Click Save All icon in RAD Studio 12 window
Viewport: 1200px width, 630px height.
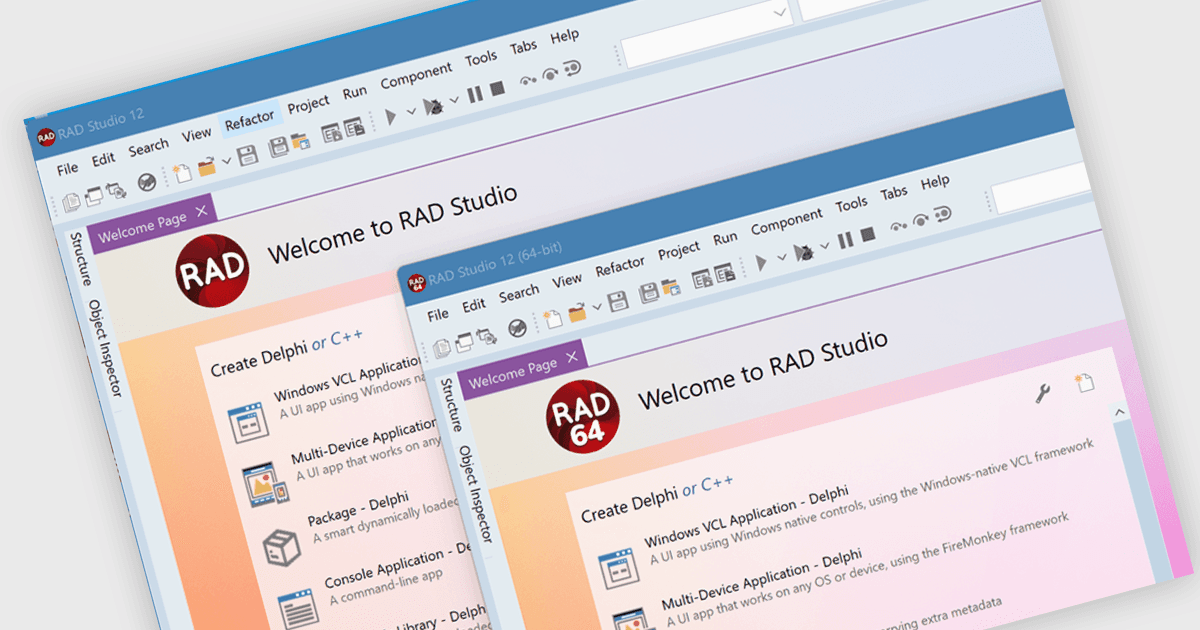[278, 146]
